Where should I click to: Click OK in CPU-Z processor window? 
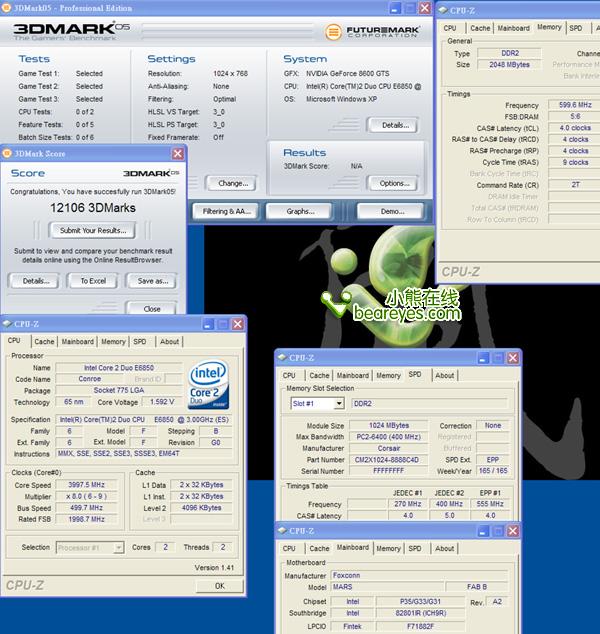(220, 586)
